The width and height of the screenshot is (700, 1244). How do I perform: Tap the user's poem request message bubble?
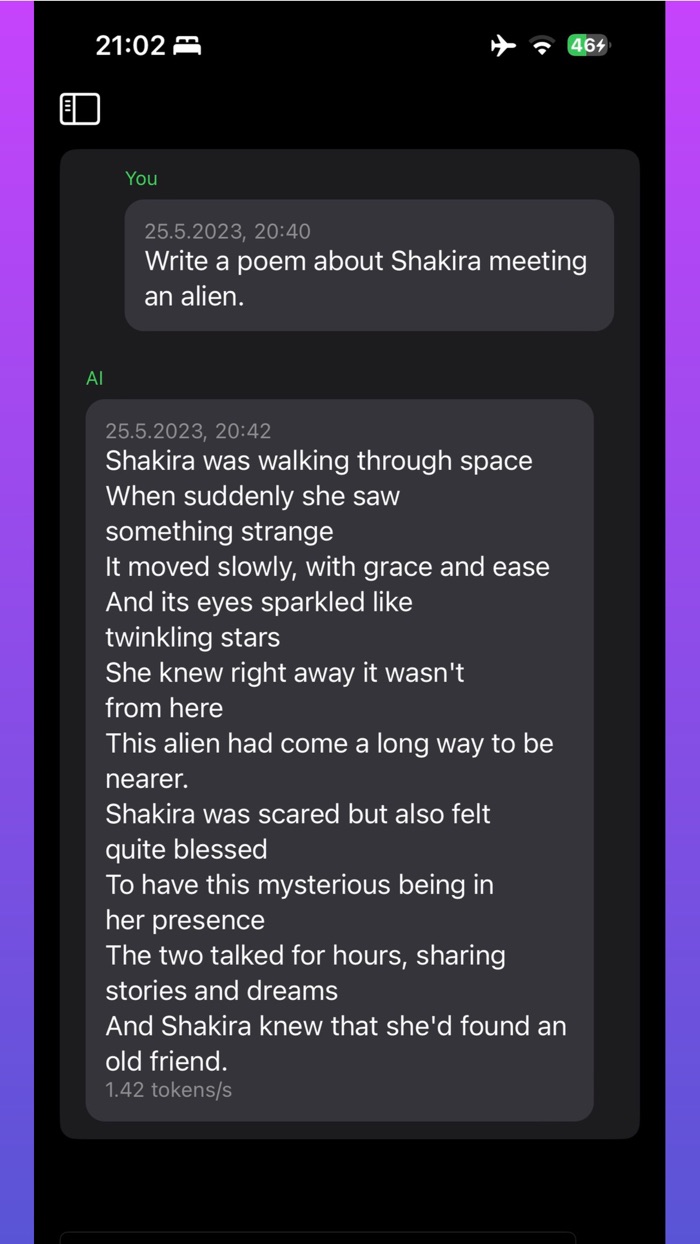(369, 264)
